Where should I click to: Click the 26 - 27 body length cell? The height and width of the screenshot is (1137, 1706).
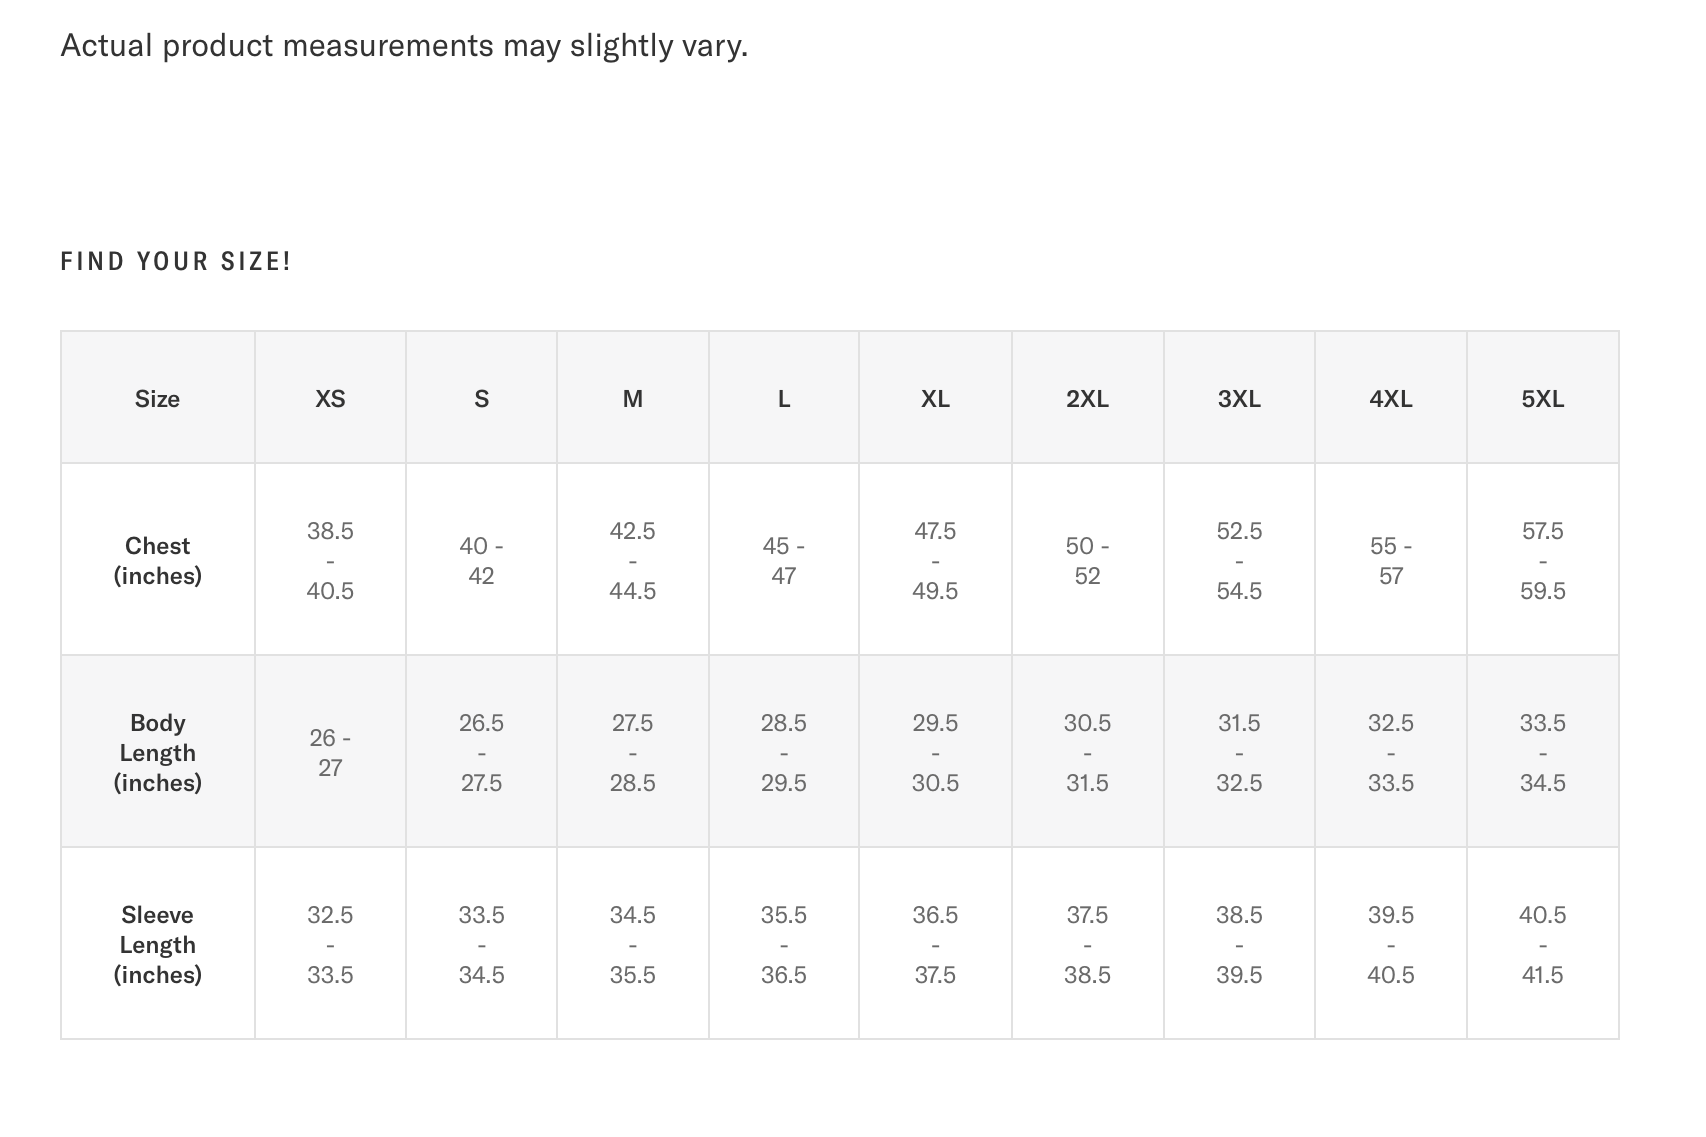click(x=330, y=752)
